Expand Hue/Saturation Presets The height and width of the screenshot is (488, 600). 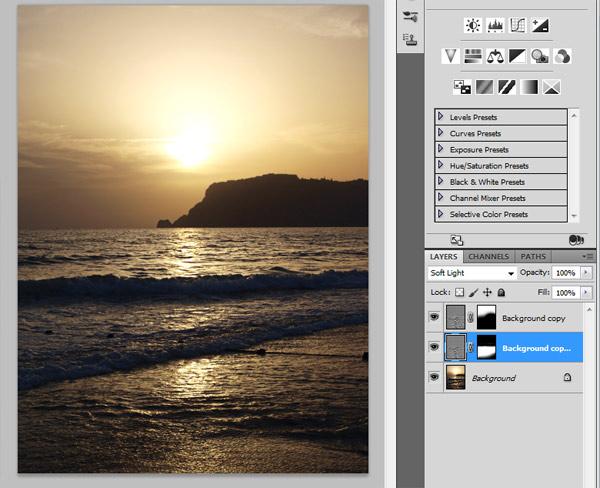(x=441, y=165)
